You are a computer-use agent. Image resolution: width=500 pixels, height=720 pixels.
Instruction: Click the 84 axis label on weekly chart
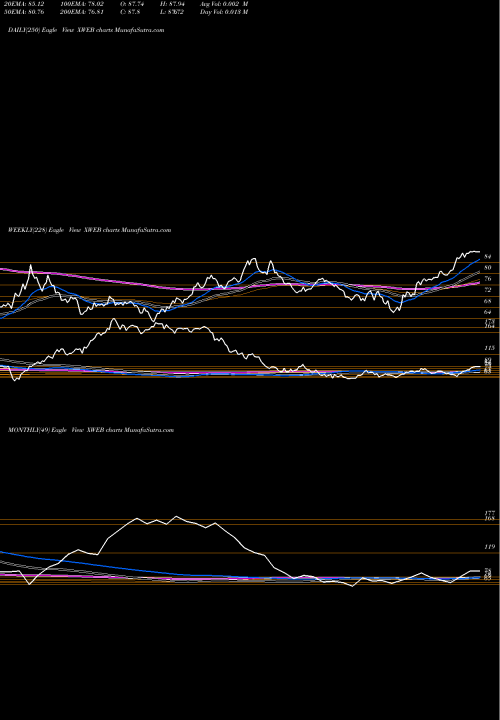(x=488, y=256)
